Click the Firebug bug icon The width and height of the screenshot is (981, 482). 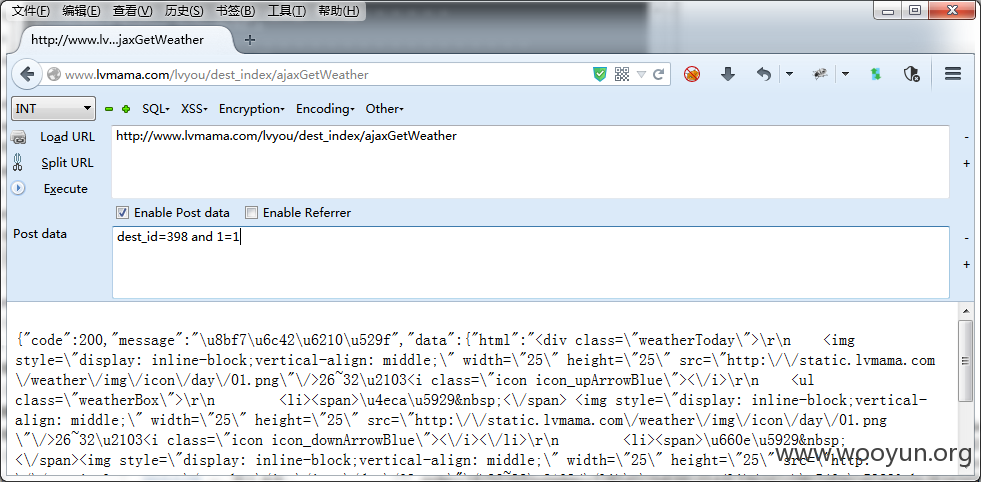point(820,74)
